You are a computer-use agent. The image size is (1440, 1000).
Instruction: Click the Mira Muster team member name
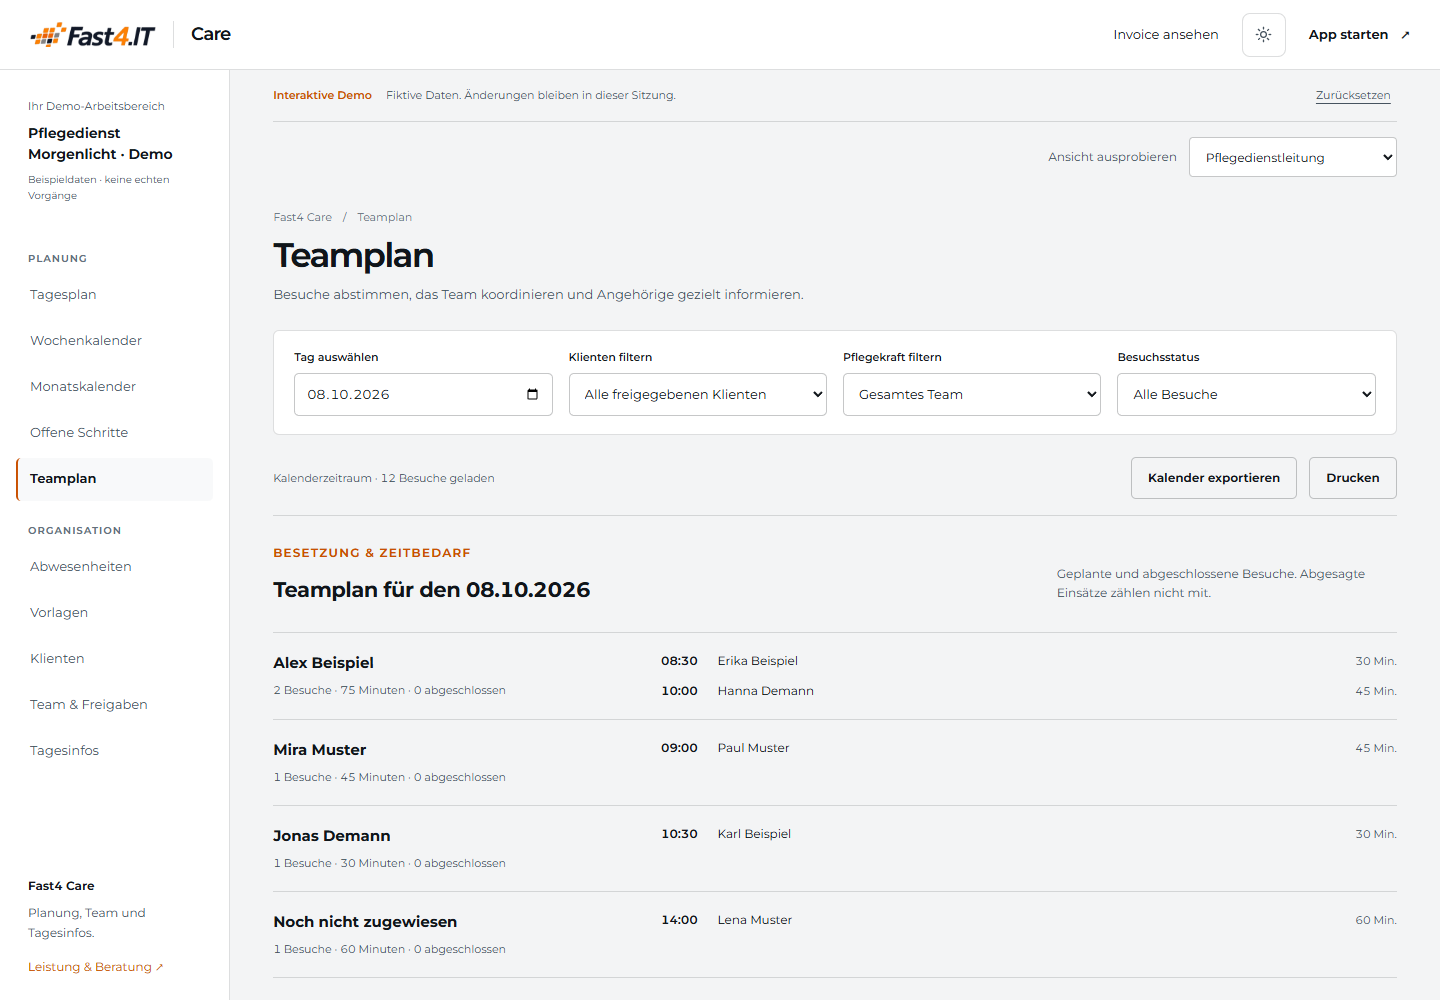pos(320,750)
